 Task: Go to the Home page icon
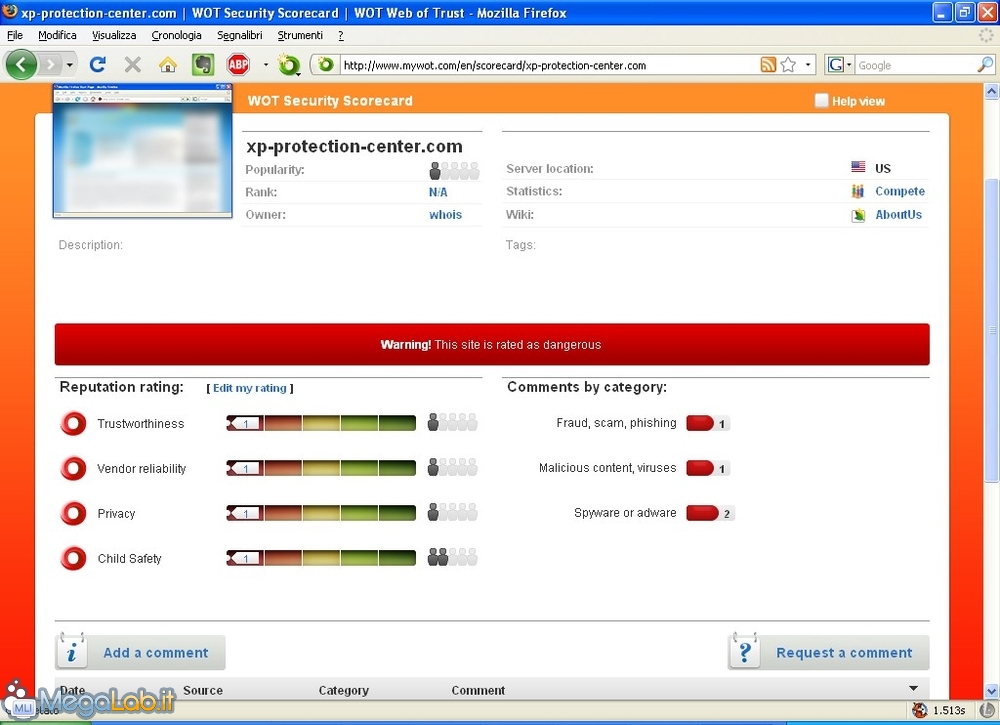click(x=168, y=65)
